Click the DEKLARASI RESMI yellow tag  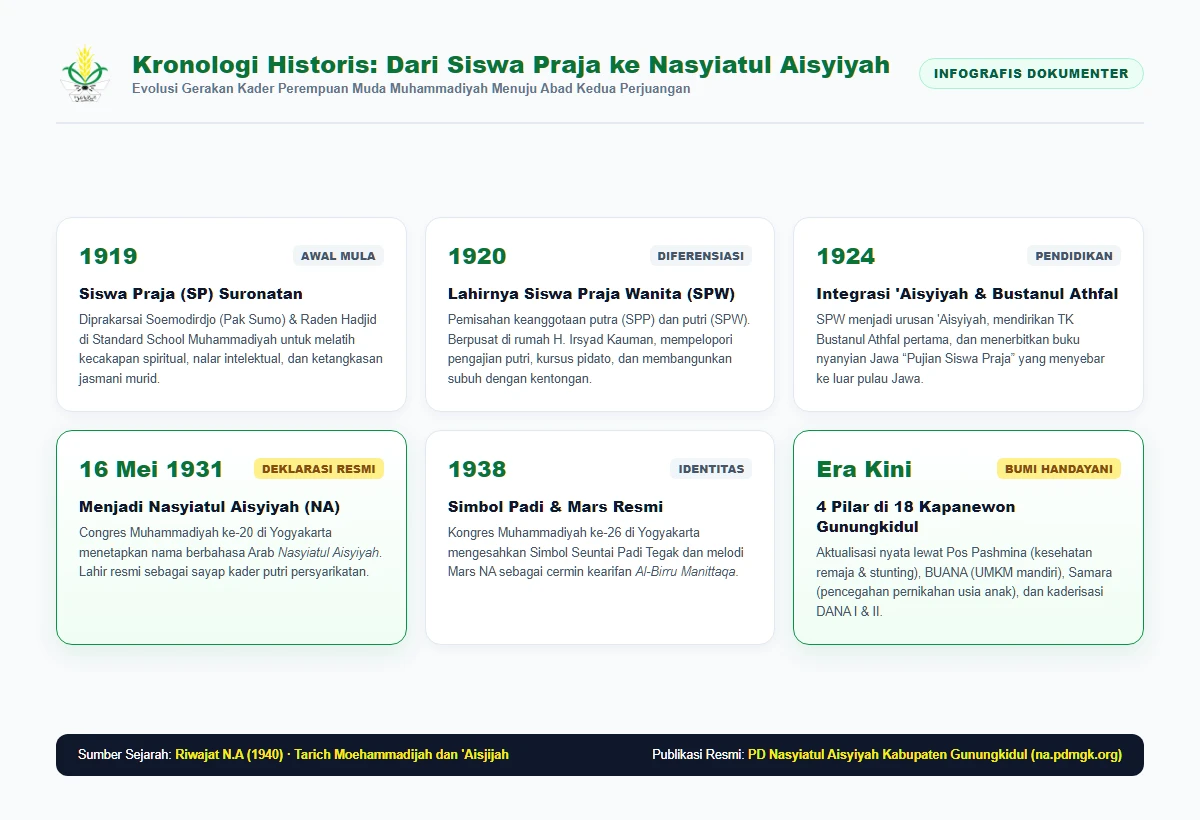click(x=319, y=469)
